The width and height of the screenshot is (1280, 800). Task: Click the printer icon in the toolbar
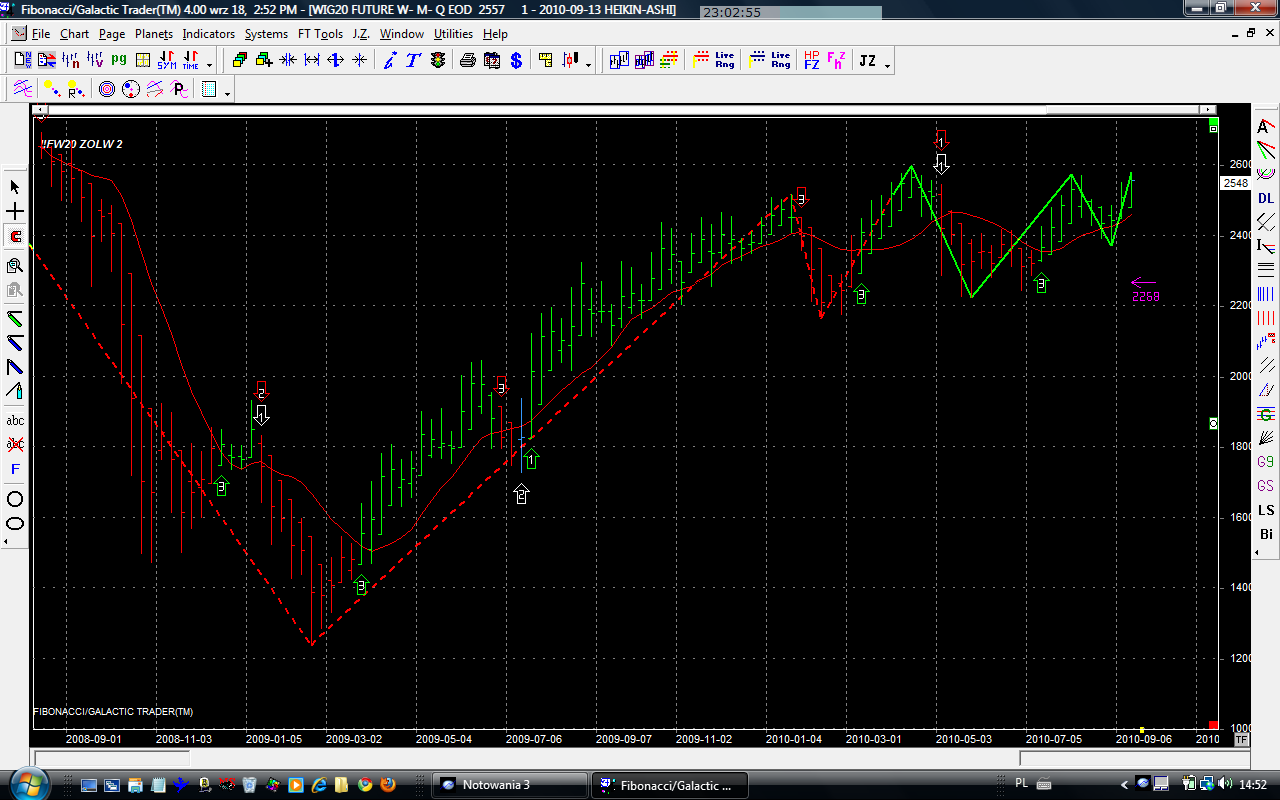(467, 61)
